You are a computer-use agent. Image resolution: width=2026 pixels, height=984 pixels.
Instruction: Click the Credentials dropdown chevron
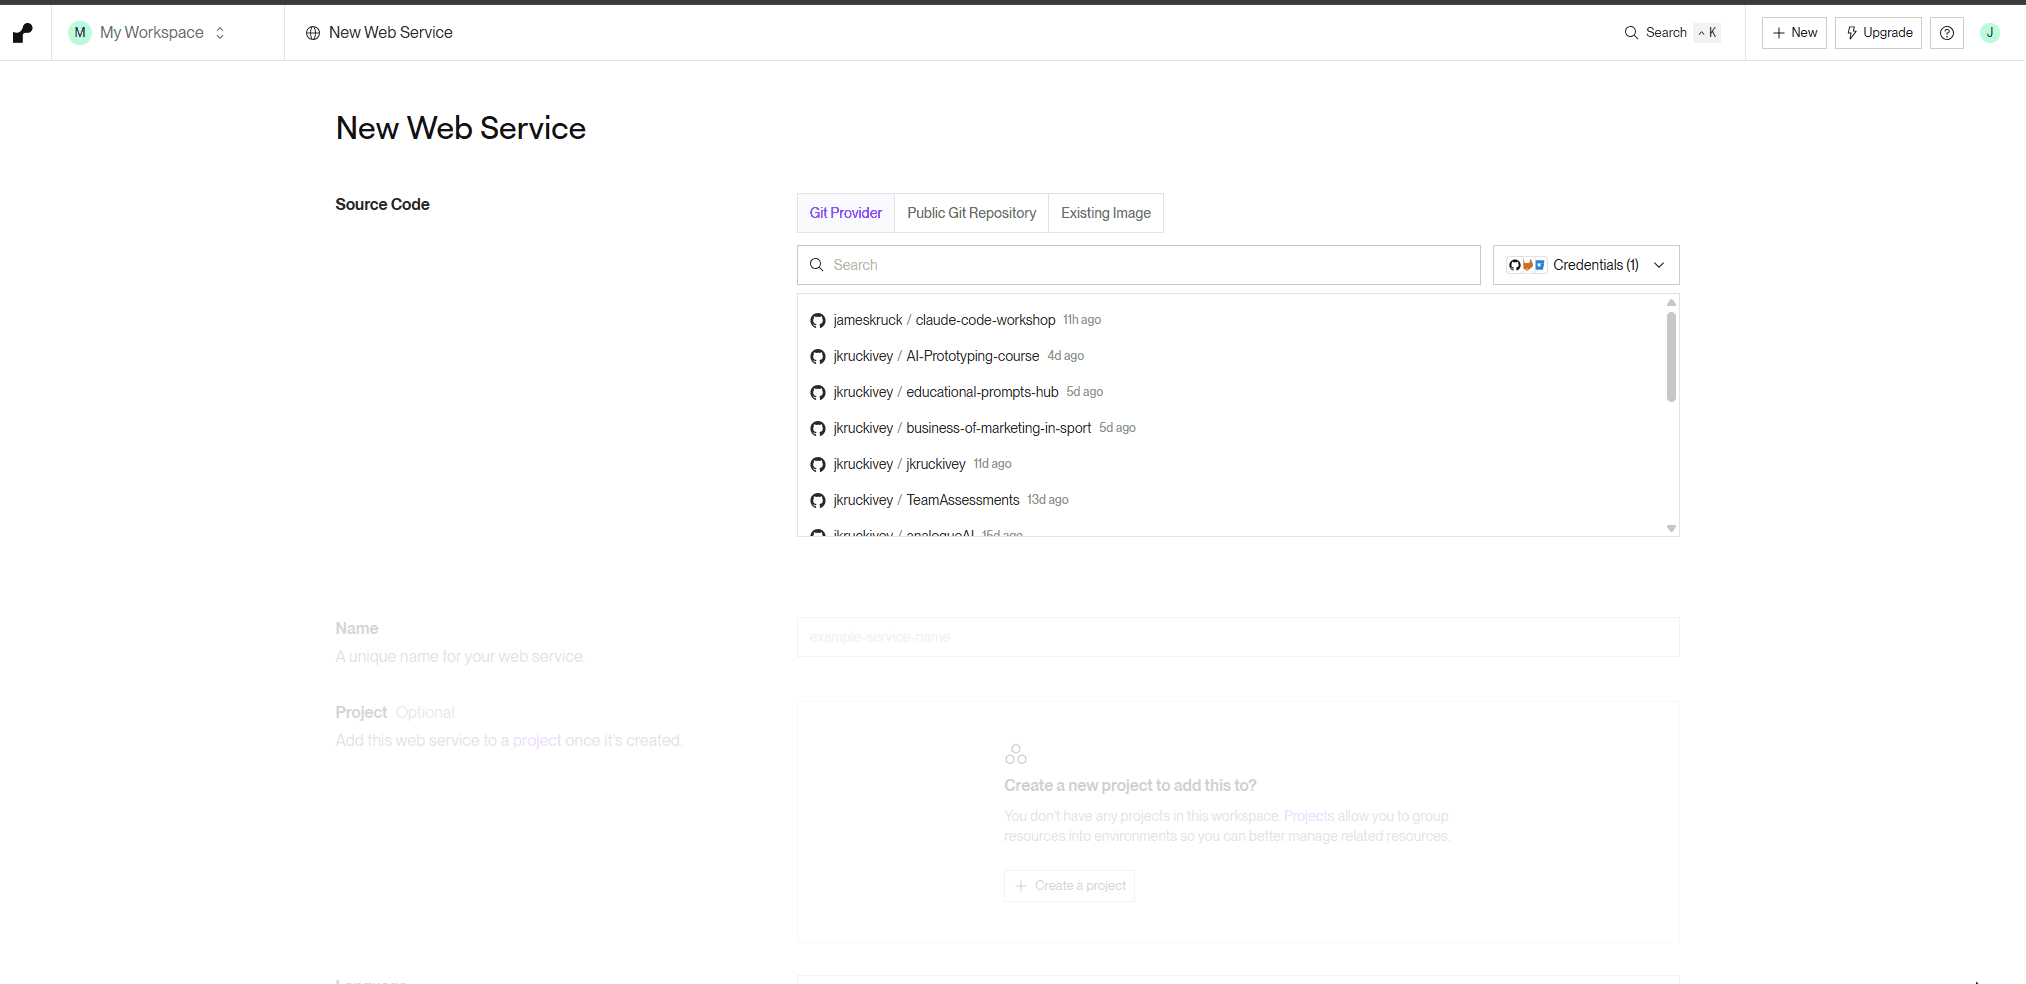1659,265
